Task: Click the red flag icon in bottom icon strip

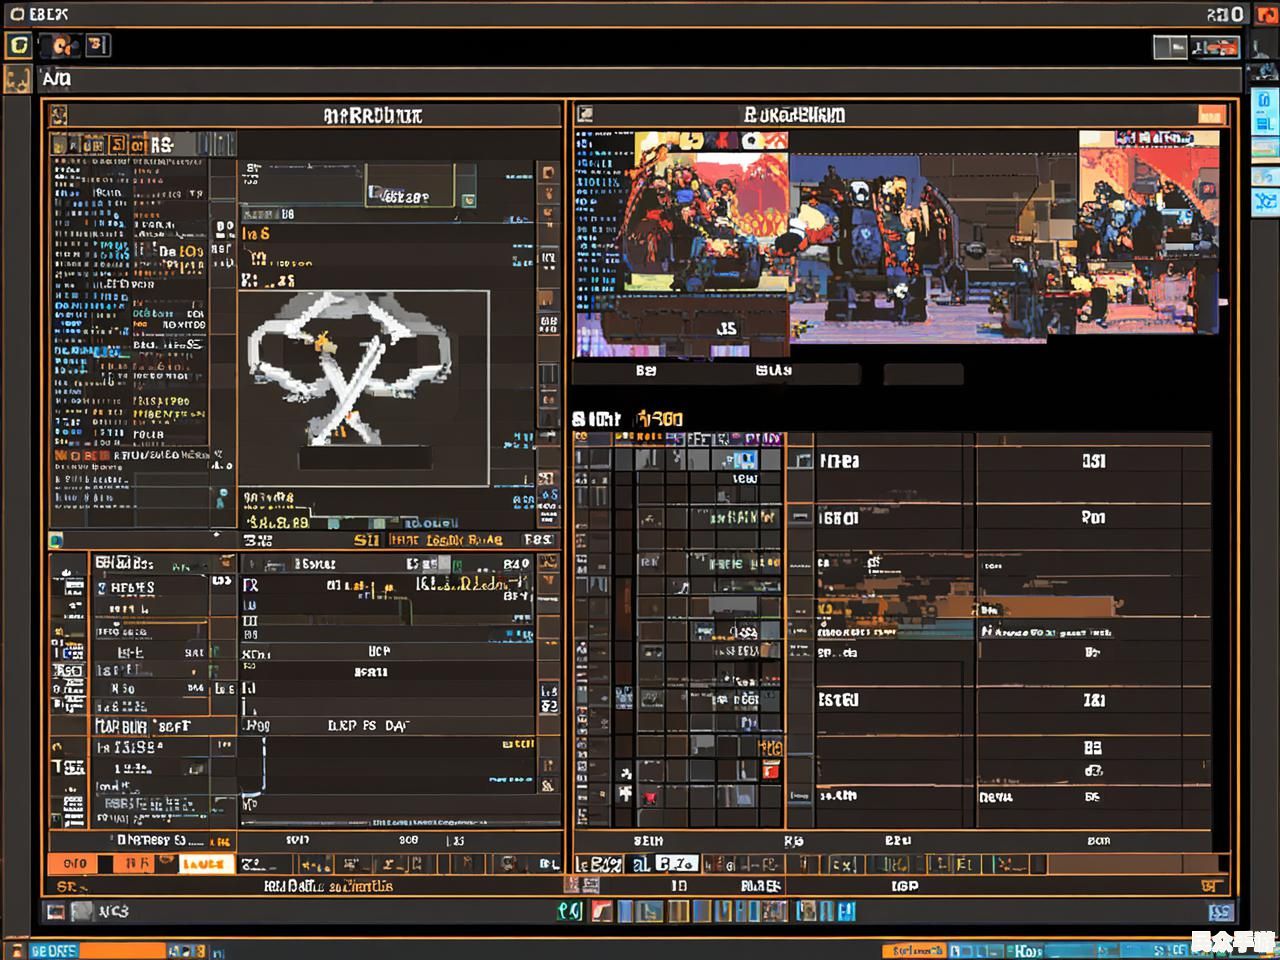Action: click(x=601, y=911)
